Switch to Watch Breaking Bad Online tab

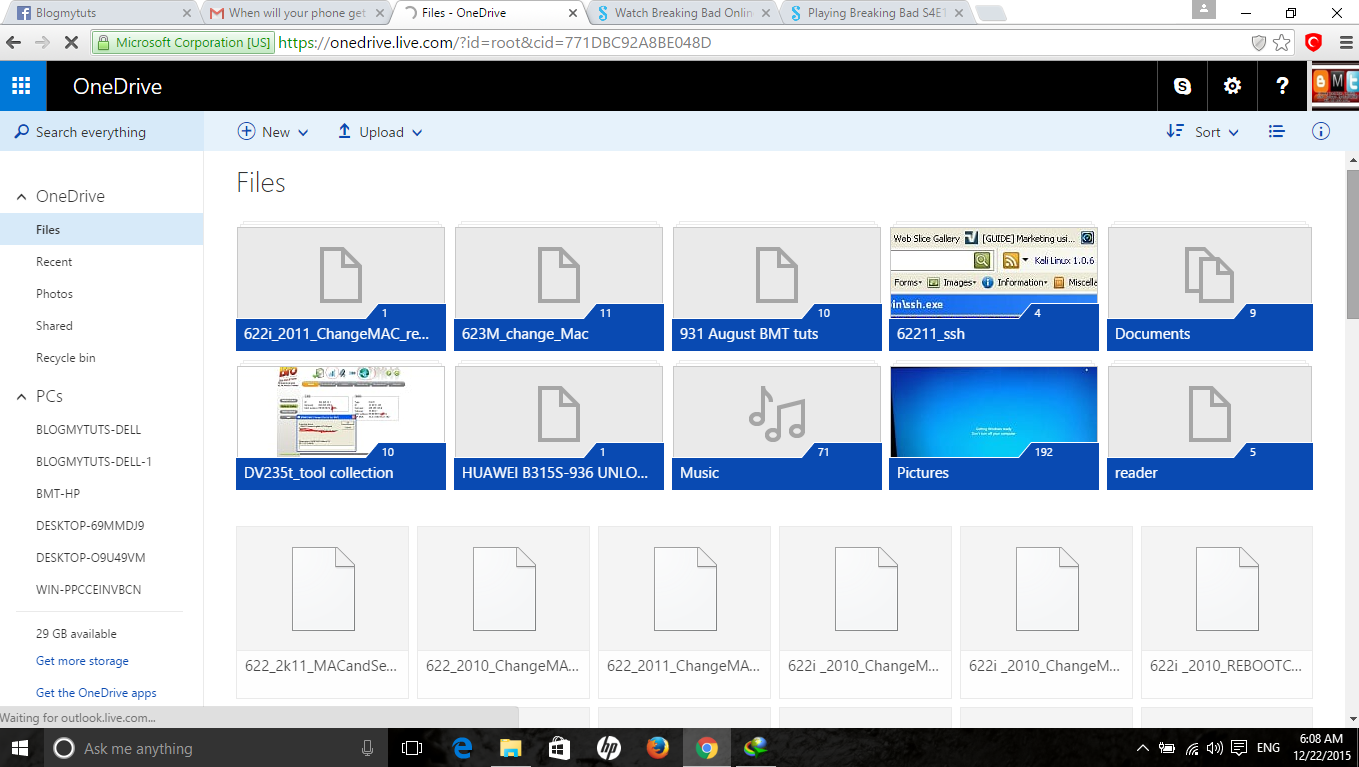pos(683,13)
